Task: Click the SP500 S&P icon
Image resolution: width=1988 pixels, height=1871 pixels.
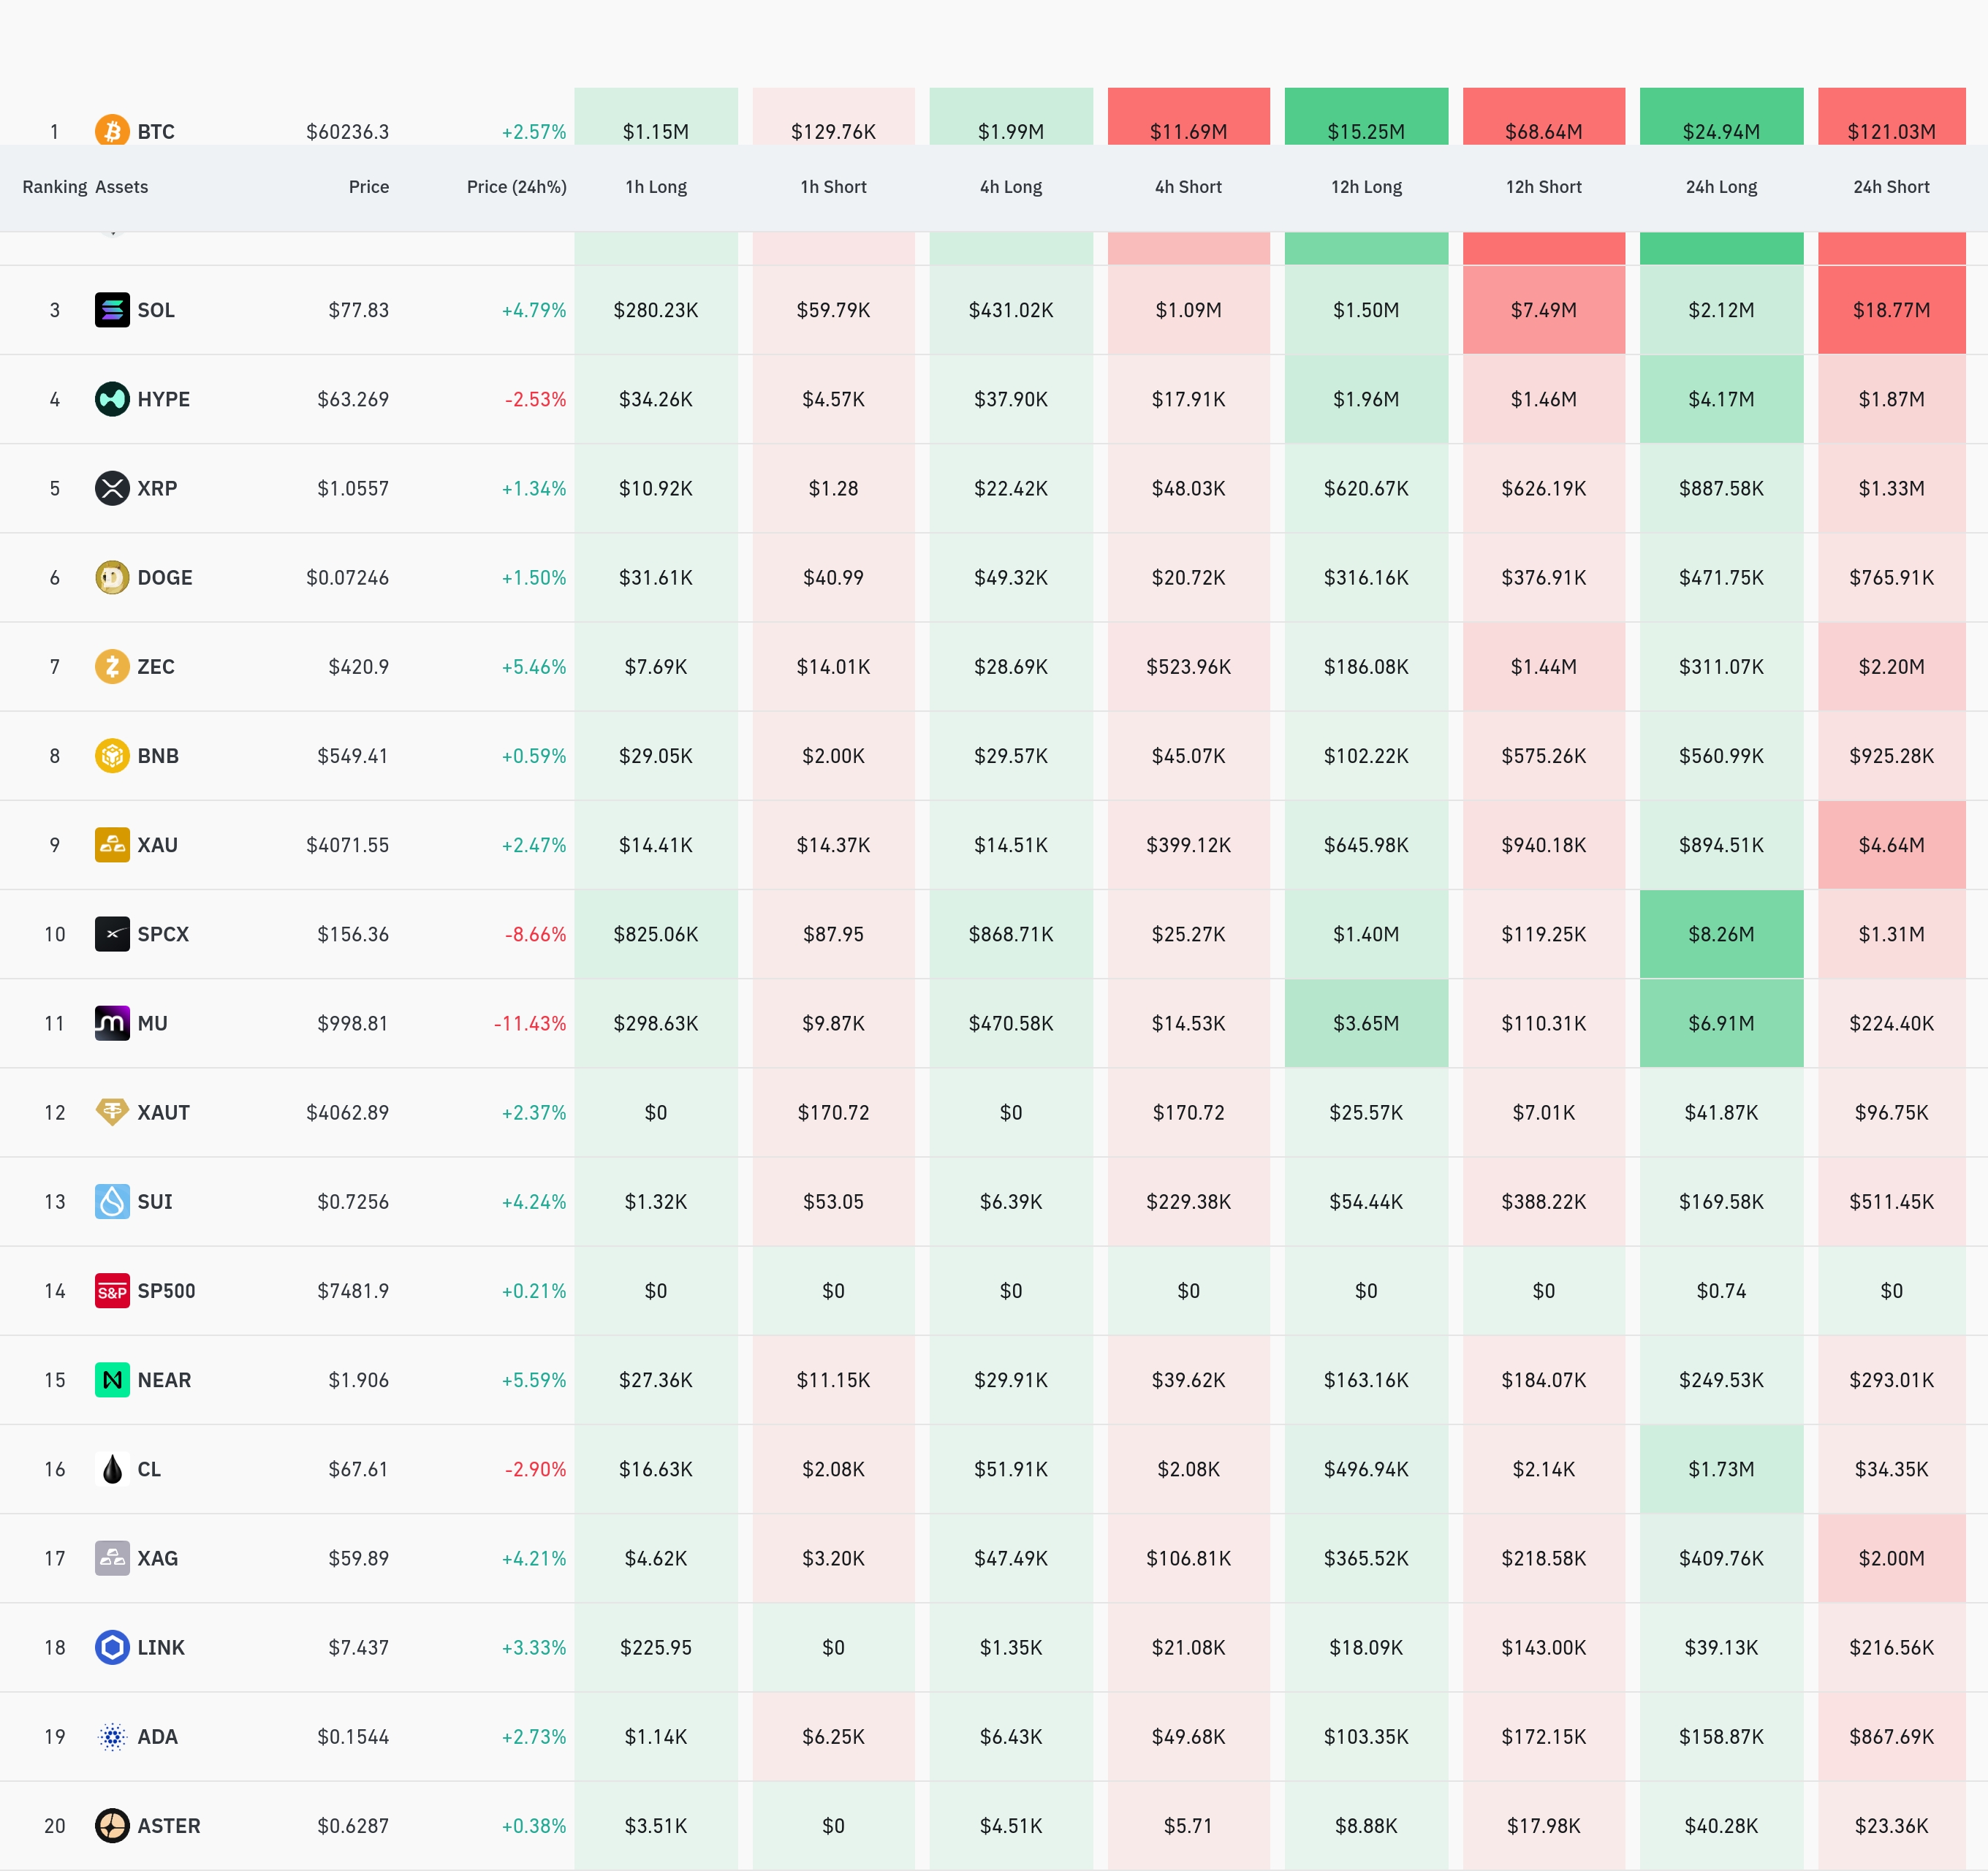Action: tap(112, 1291)
